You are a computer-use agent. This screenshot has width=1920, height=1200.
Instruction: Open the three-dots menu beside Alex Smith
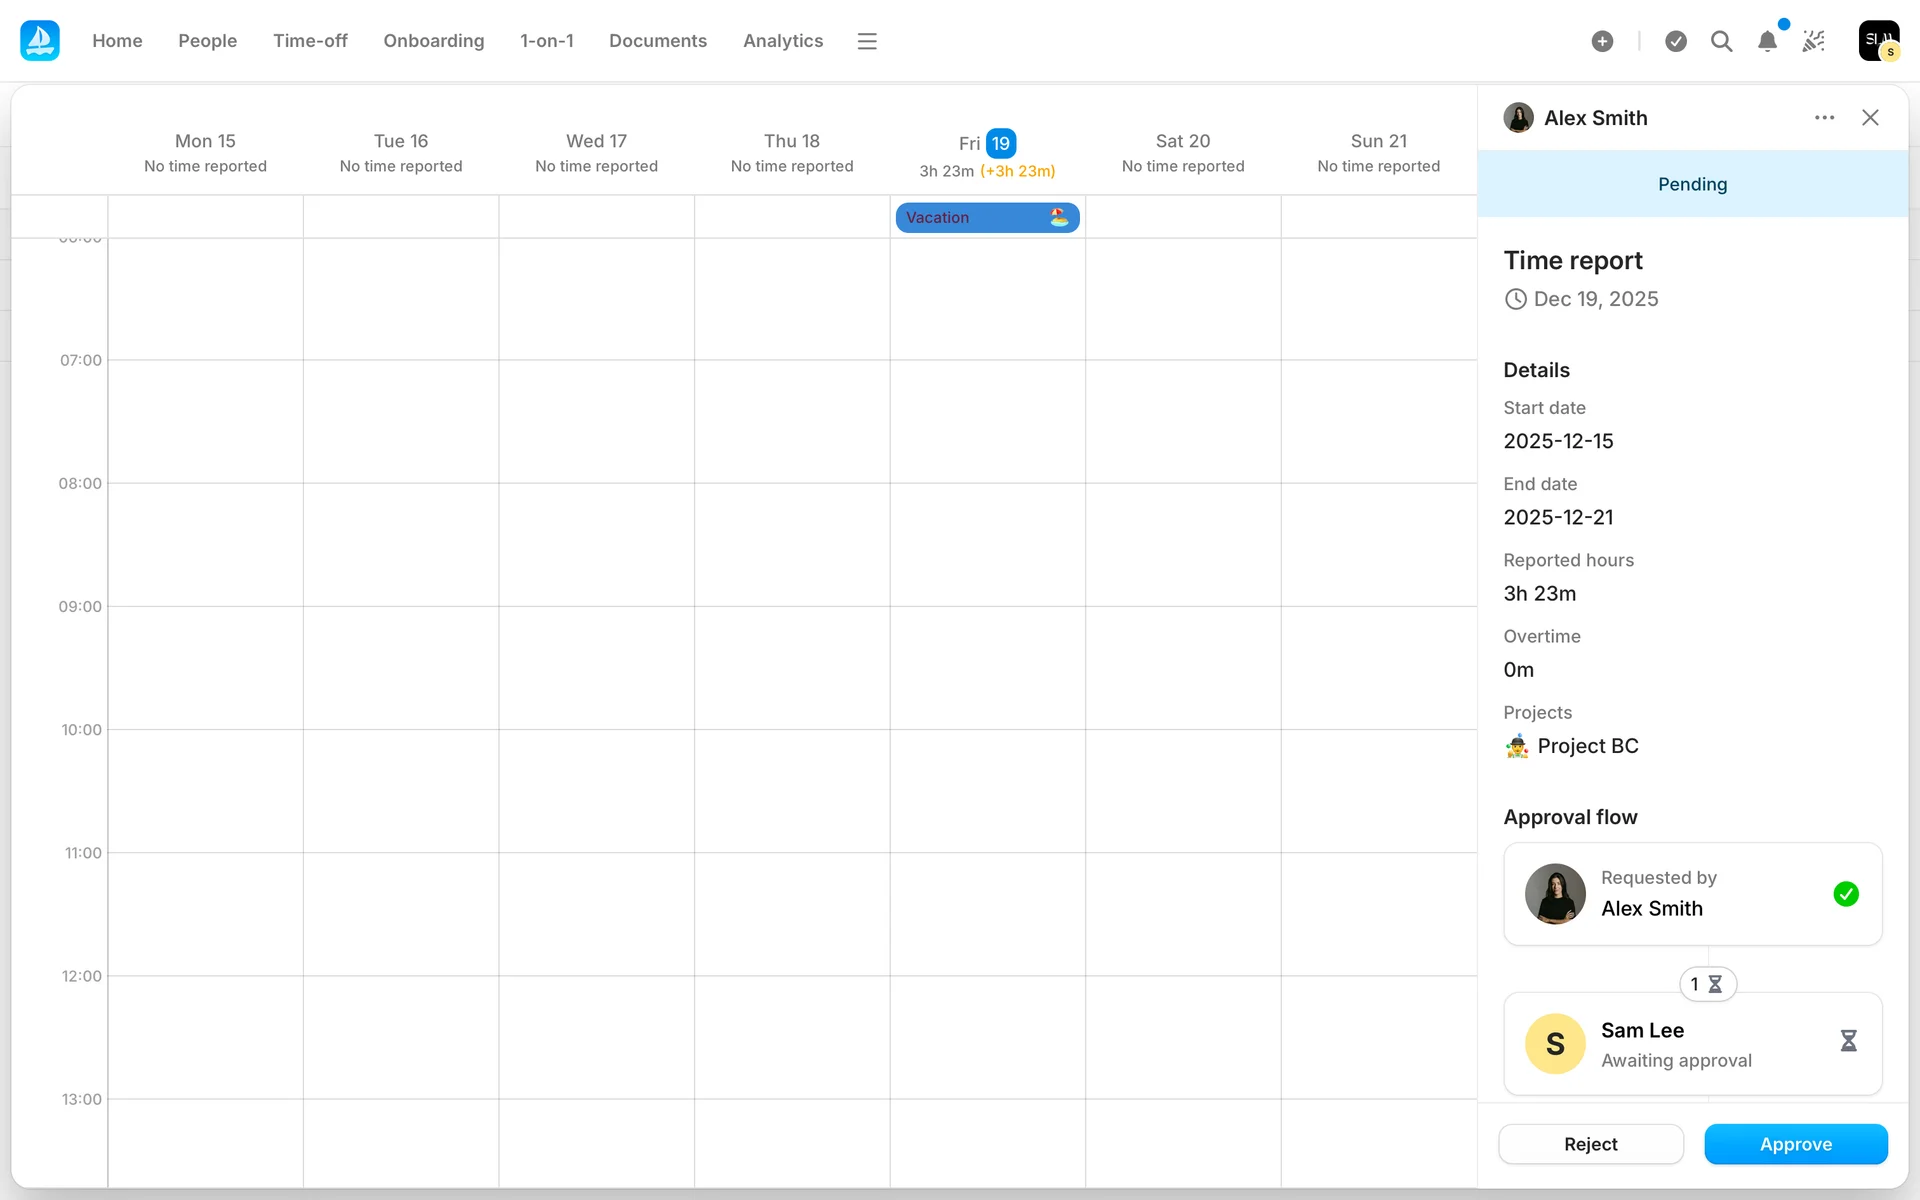[x=1824, y=118]
